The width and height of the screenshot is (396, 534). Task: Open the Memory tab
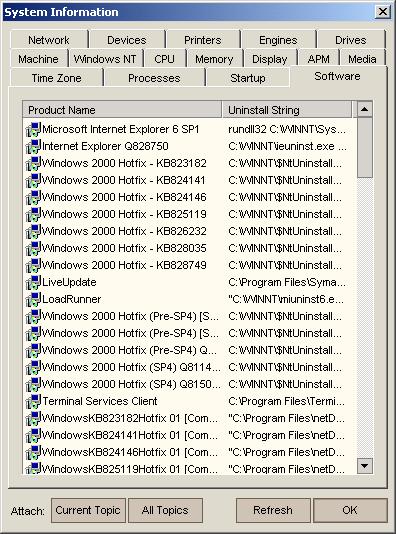[214, 59]
